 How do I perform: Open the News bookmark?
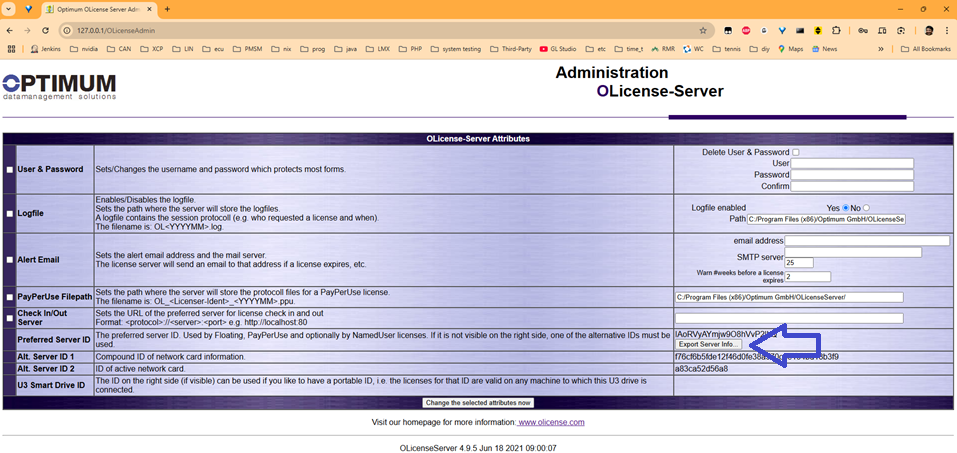click(x=824, y=49)
